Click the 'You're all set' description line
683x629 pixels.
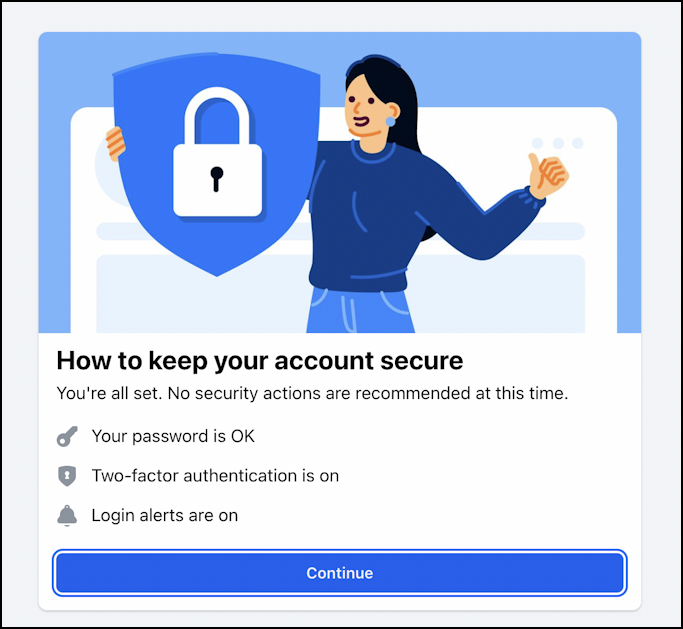pyautogui.click(x=312, y=393)
